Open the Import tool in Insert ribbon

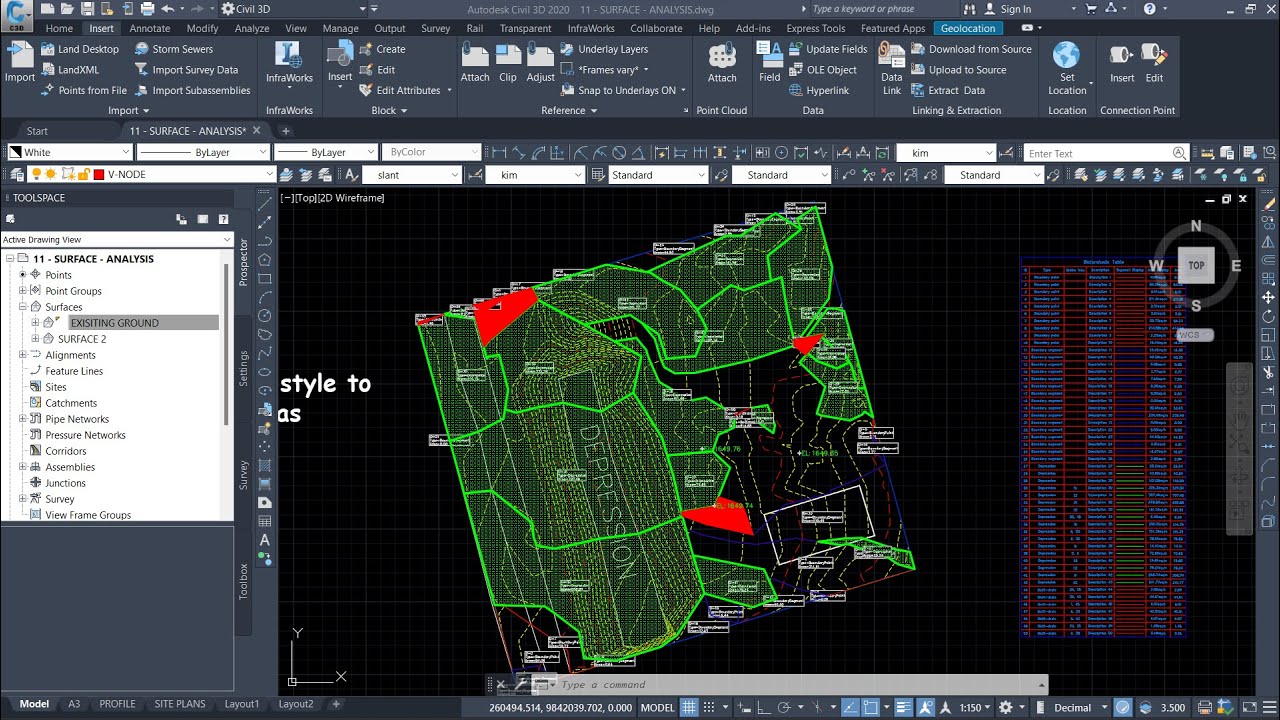tap(19, 62)
